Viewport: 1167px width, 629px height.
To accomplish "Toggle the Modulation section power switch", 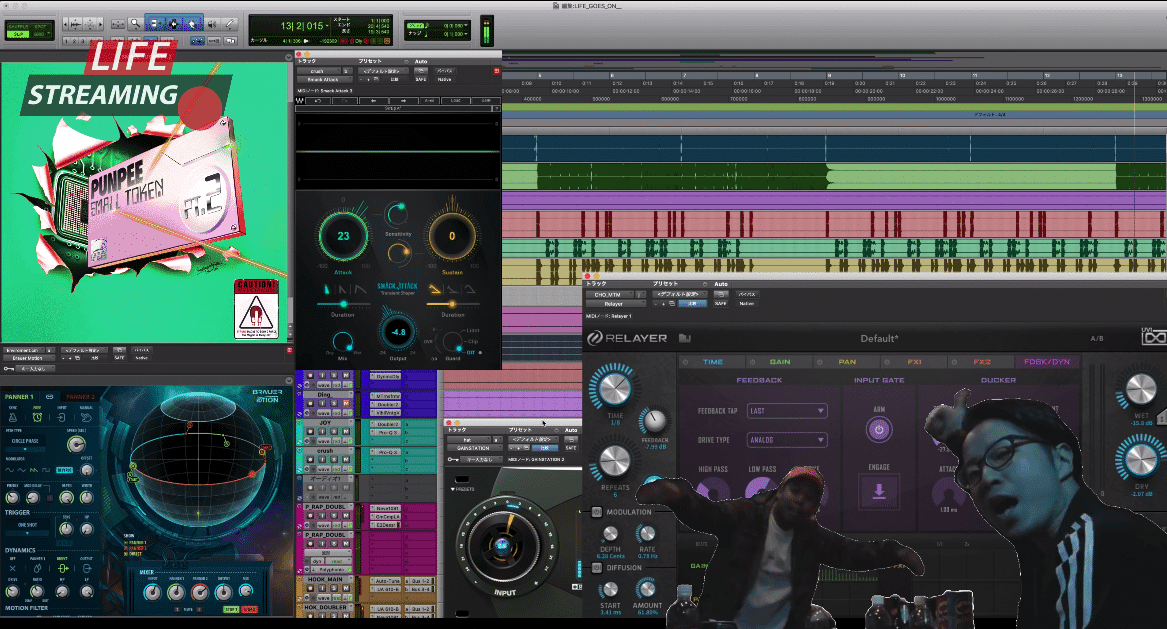I will tap(596, 512).
